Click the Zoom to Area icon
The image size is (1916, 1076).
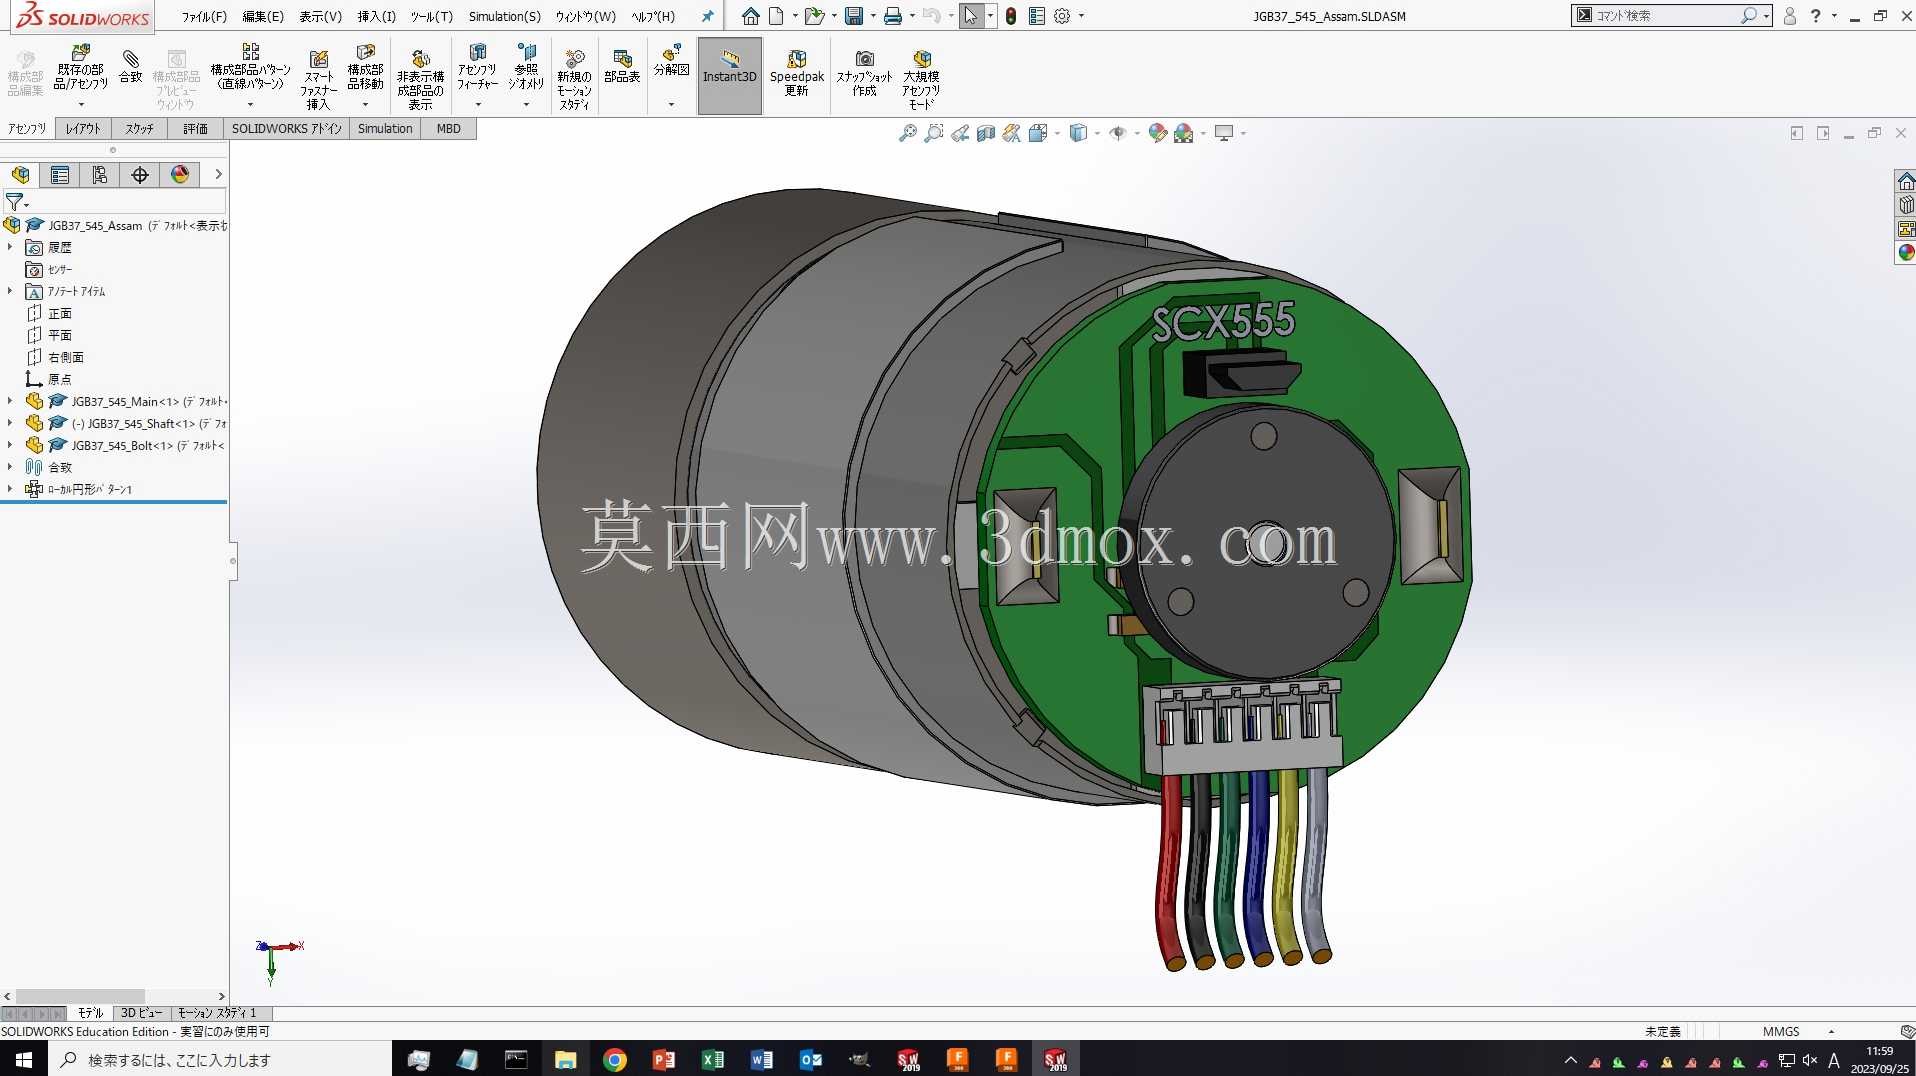[x=934, y=133]
